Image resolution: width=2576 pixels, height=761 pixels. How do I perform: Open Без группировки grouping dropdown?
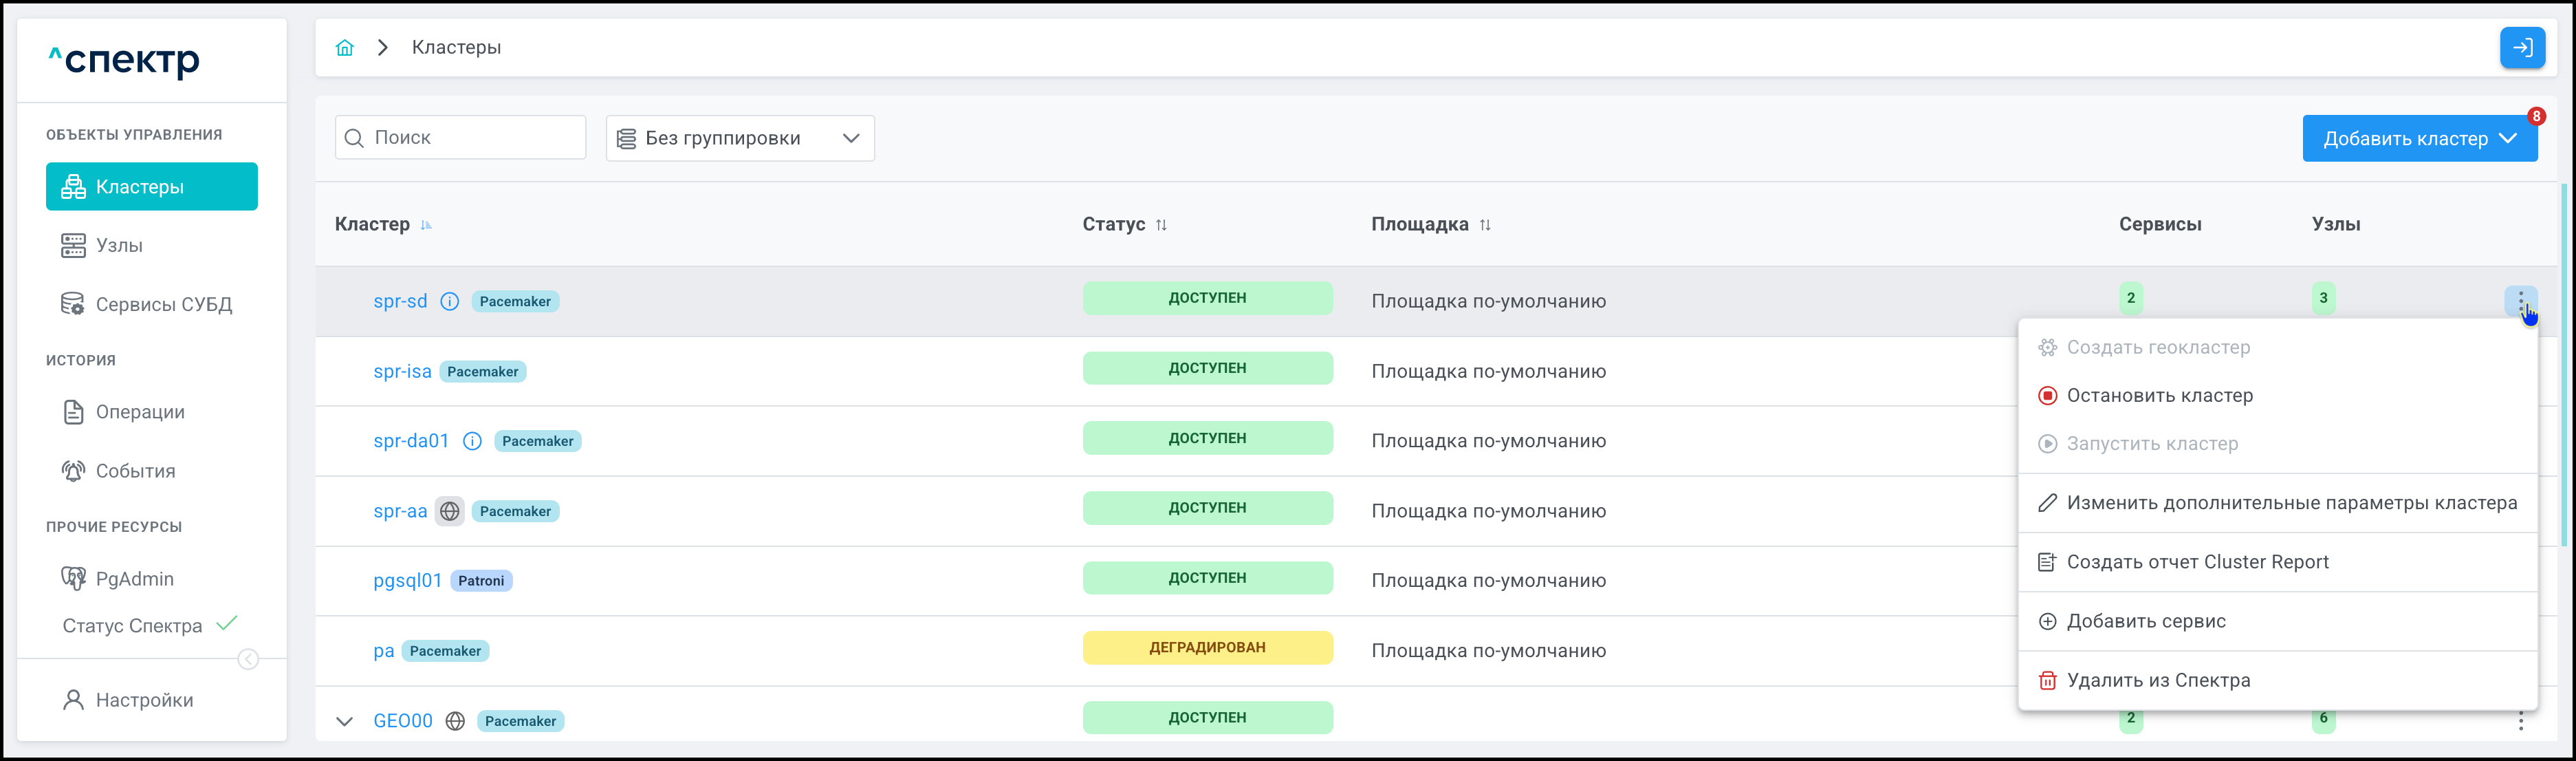[x=739, y=138]
